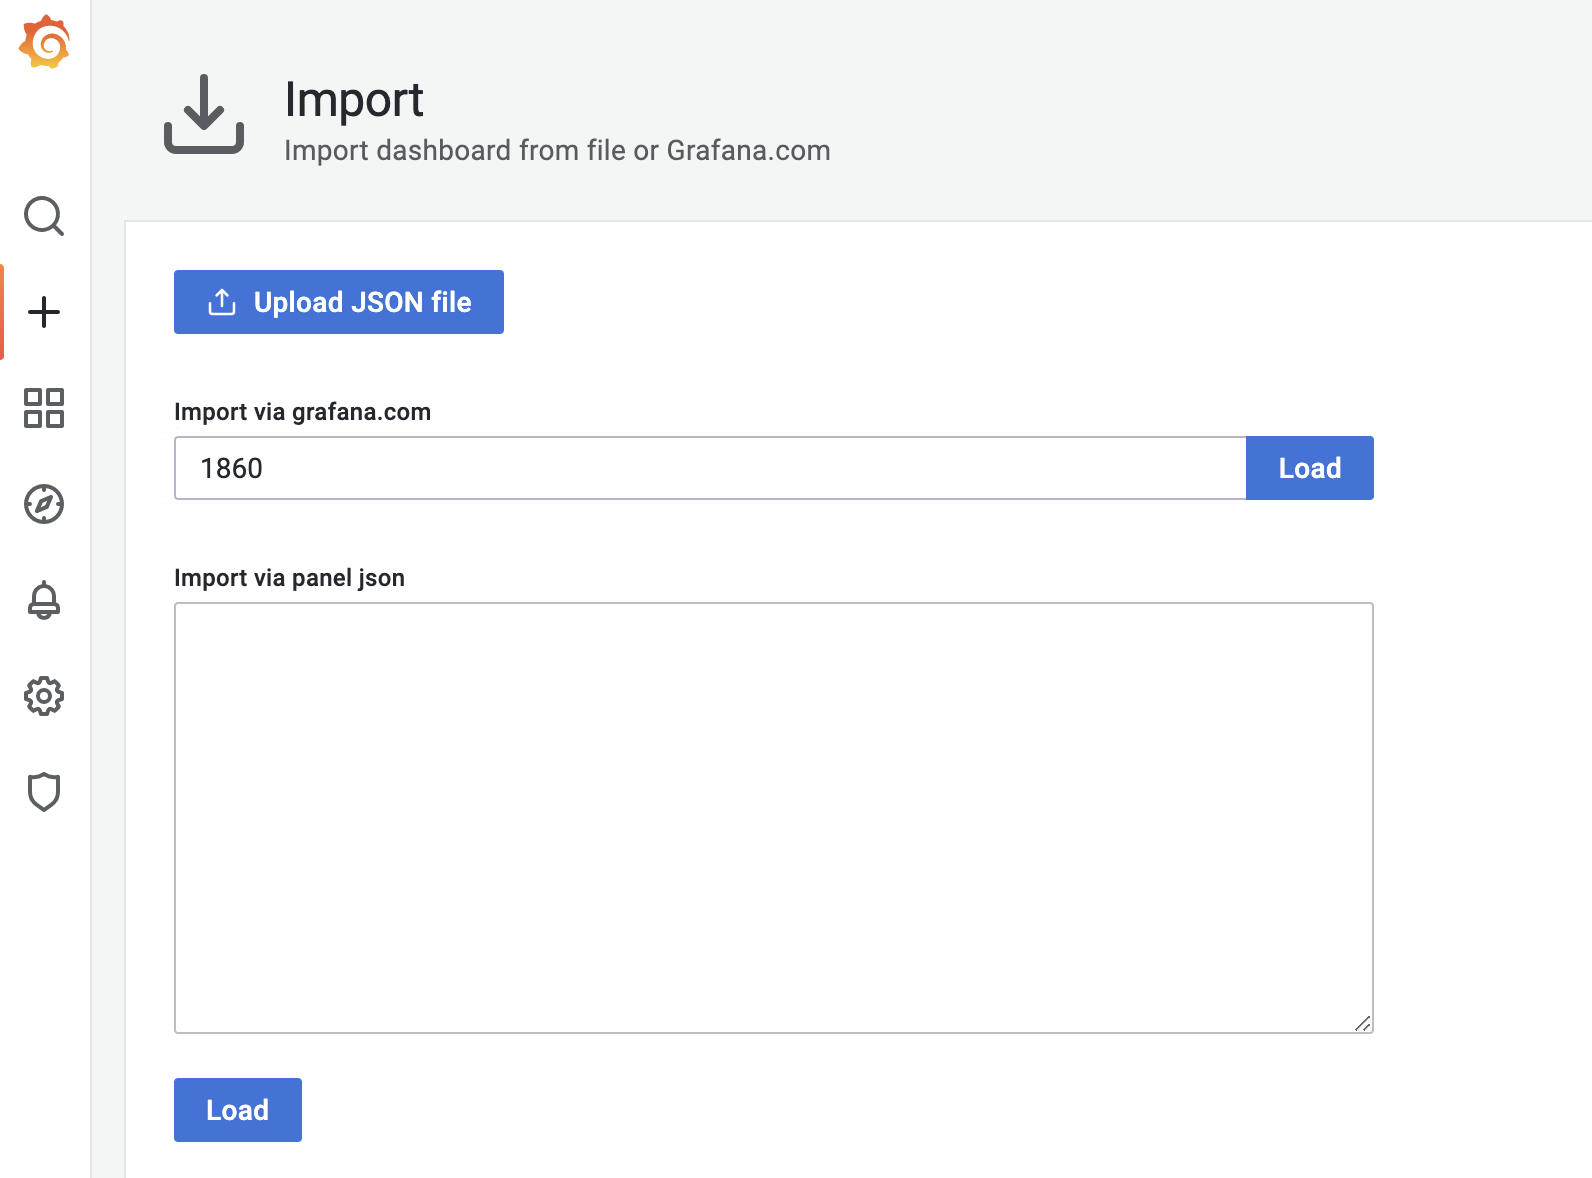Open Configuration via the gear icon
The height and width of the screenshot is (1178, 1592).
(44, 696)
